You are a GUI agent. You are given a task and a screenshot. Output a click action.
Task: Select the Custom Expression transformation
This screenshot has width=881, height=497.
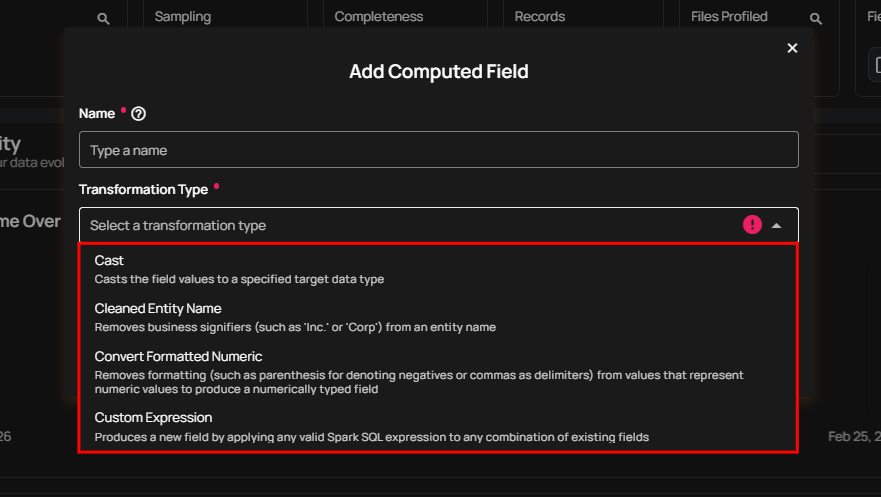tap(153, 417)
